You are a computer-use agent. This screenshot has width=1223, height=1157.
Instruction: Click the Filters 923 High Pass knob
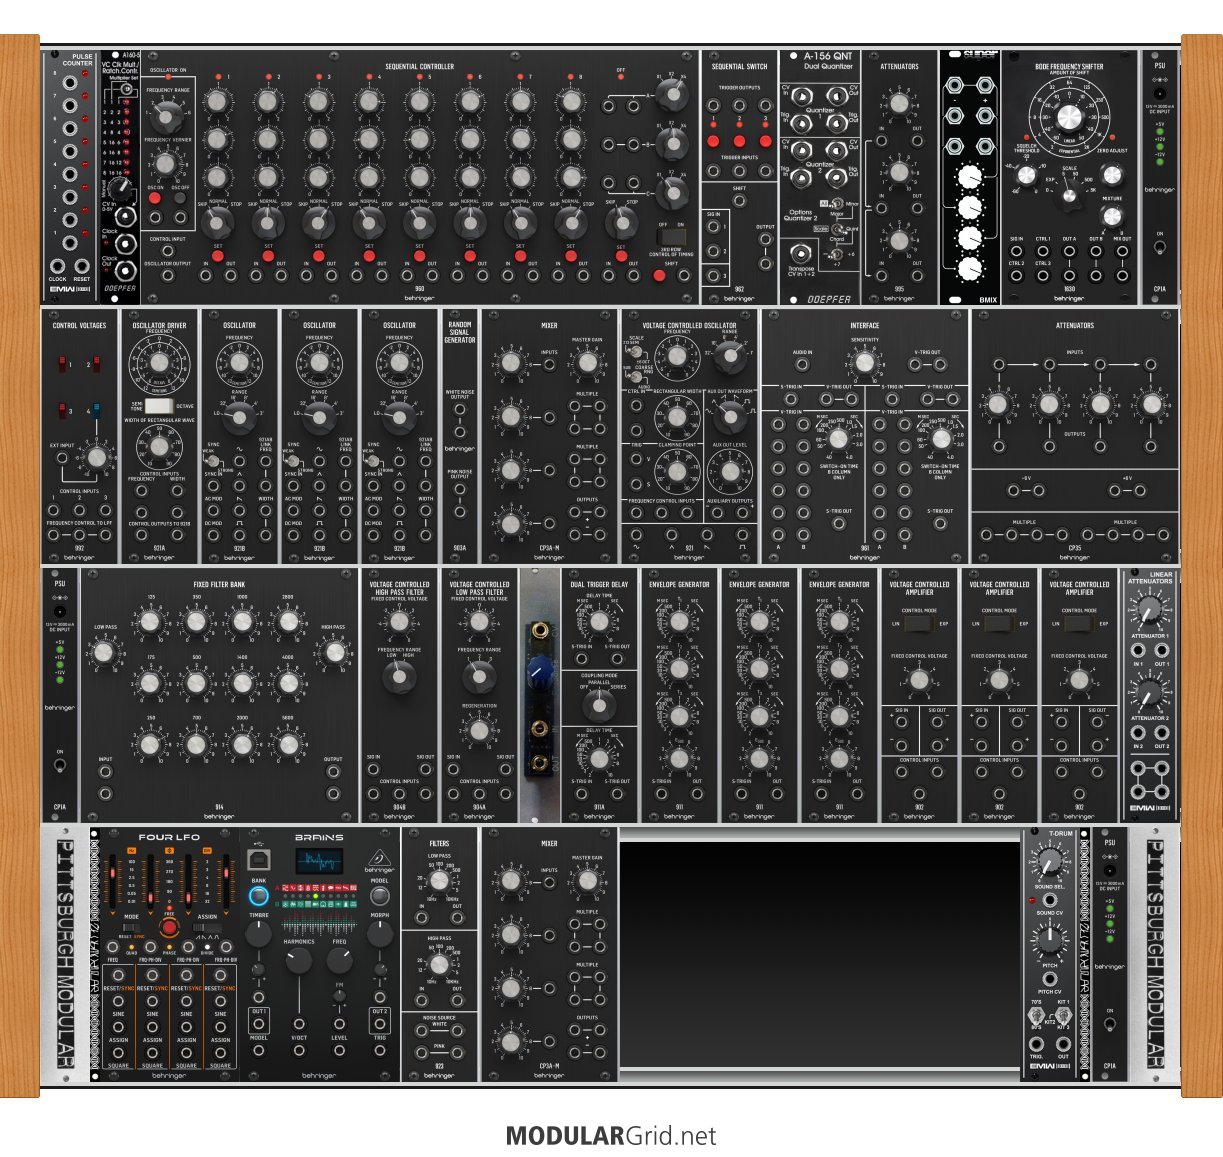(439, 964)
